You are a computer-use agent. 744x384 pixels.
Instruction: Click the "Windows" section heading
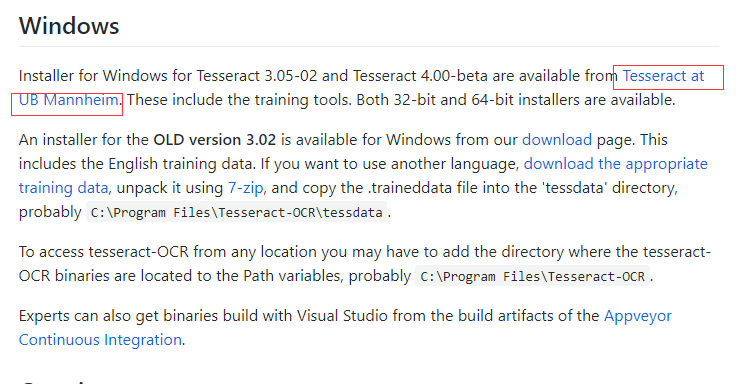pyautogui.click(x=69, y=25)
